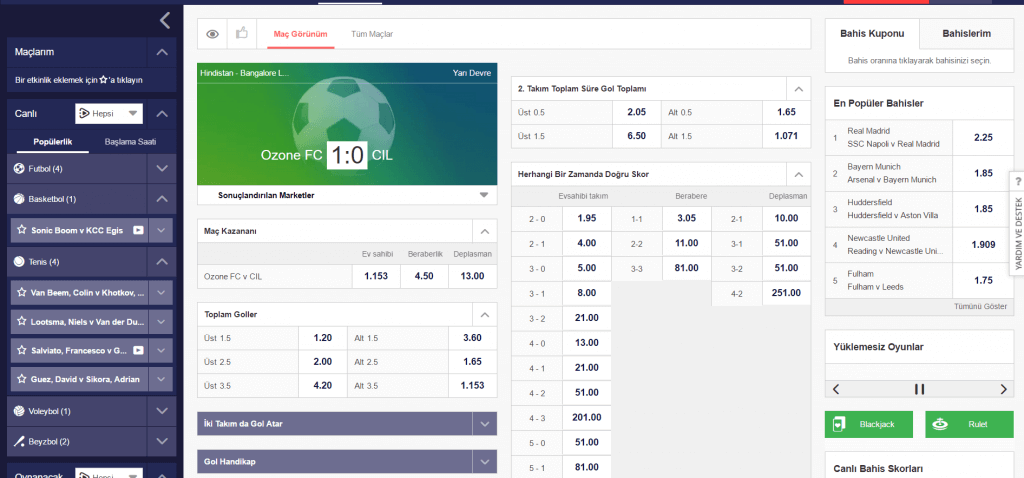
Task: Click the video icon on Salviato, Francesco match
Action: [139, 350]
